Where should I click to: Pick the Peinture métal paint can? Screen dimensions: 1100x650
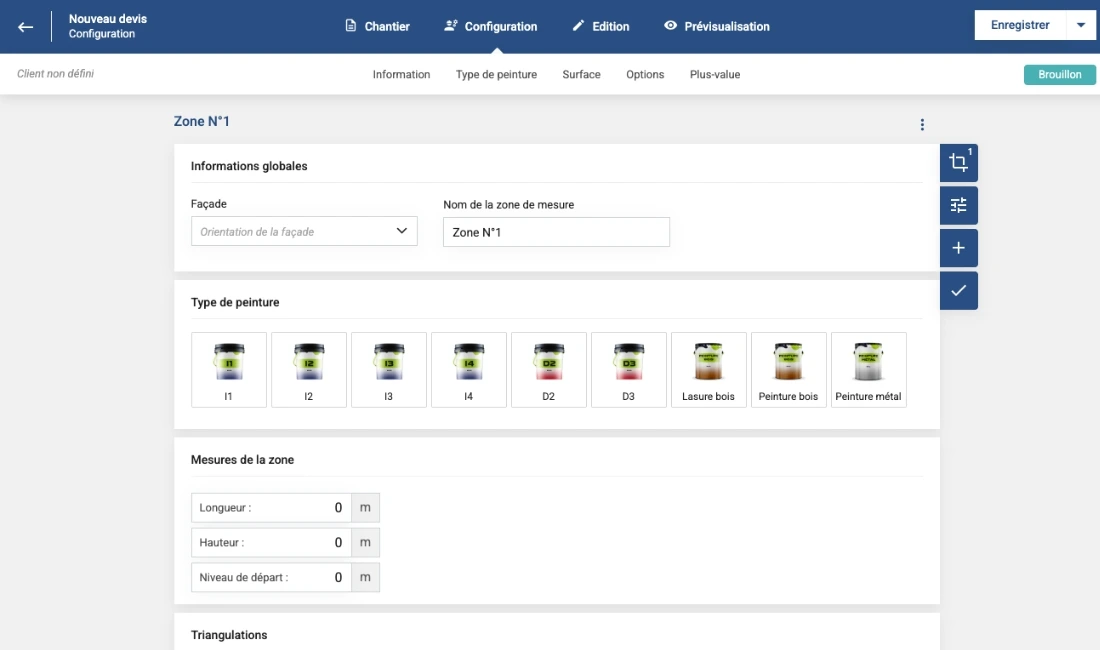click(x=868, y=370)
